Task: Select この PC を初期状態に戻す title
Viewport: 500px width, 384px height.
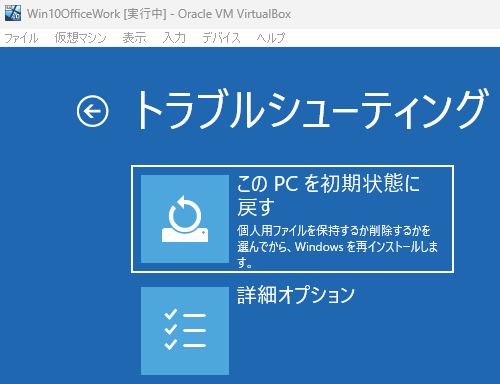Action: tap(328, 195)
